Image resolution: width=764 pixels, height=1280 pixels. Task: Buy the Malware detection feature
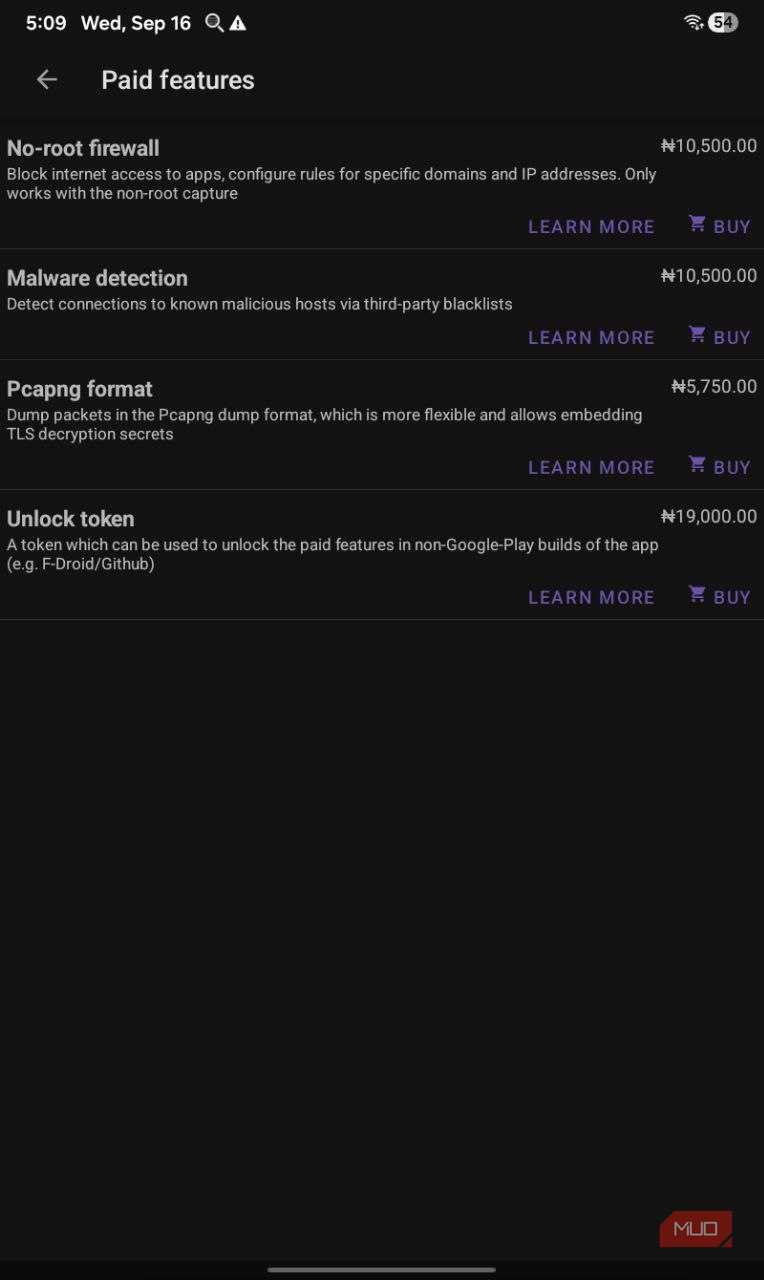click(719, 338)
